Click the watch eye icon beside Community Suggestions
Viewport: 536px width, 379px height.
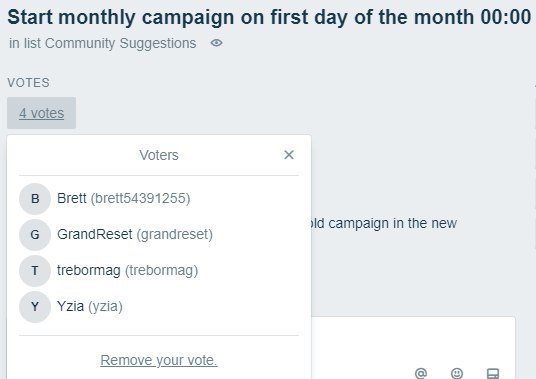pyautogui.click(x=216, y=43)
